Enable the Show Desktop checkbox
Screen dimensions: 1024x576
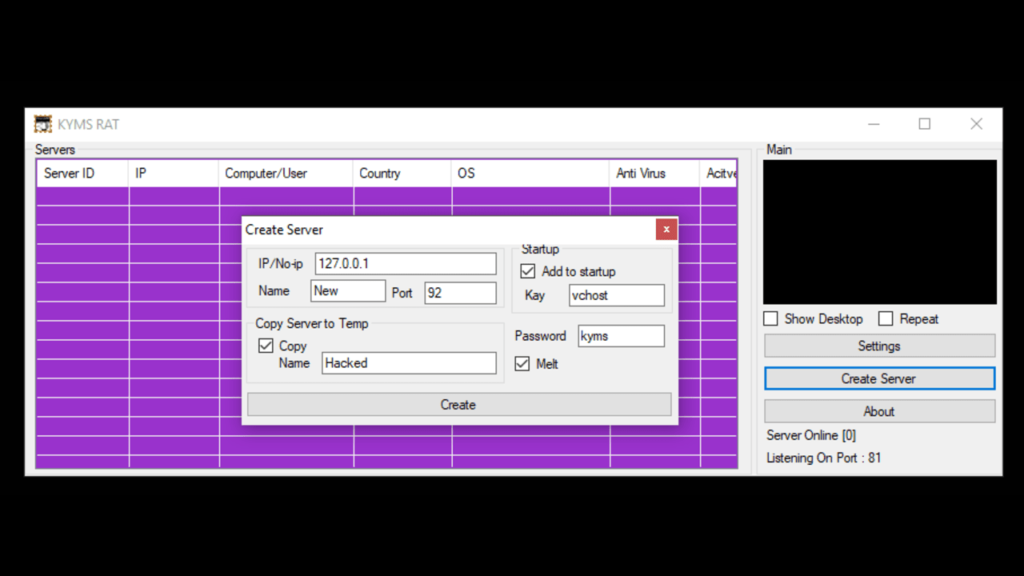[x=771, y=319]
